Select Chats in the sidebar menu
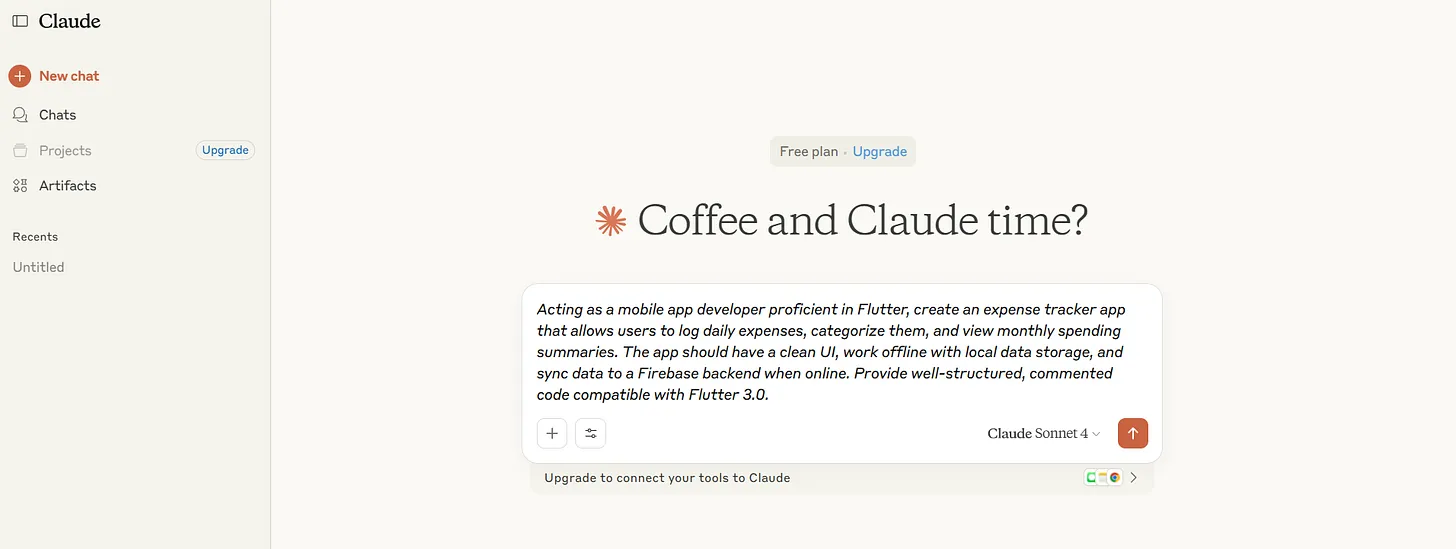The image size is (1456, 549). click(x=58, y=115)
